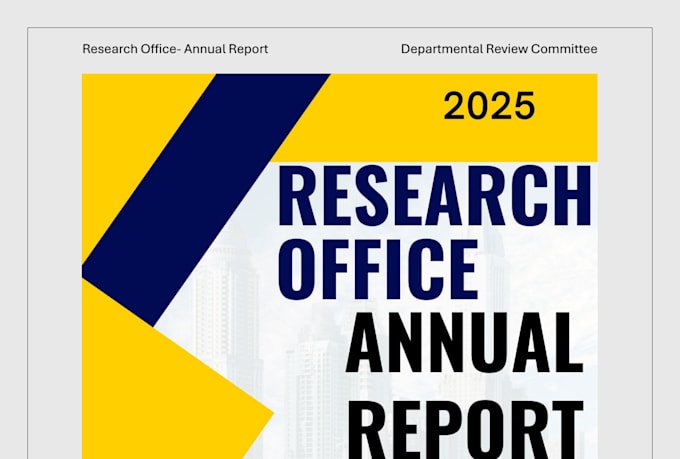Click the 'OFFICE' title word
Viewport: 680px width, 459px height.
click(378, 269)
